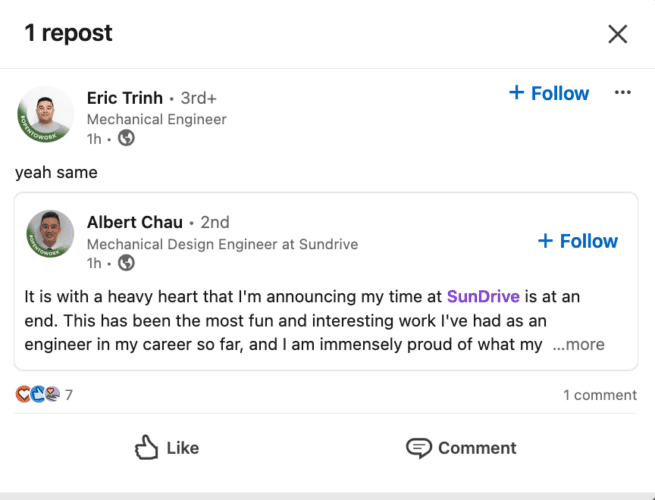Click the SunDrive company mention
The image size is (655, 500).
click(x=482, y=297)
